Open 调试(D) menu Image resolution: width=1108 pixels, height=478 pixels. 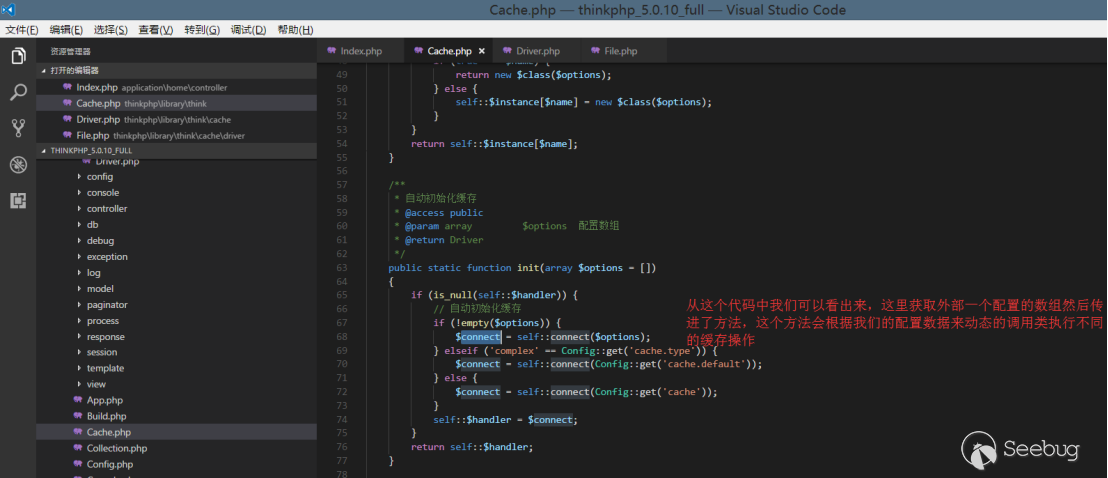(248, 30)
